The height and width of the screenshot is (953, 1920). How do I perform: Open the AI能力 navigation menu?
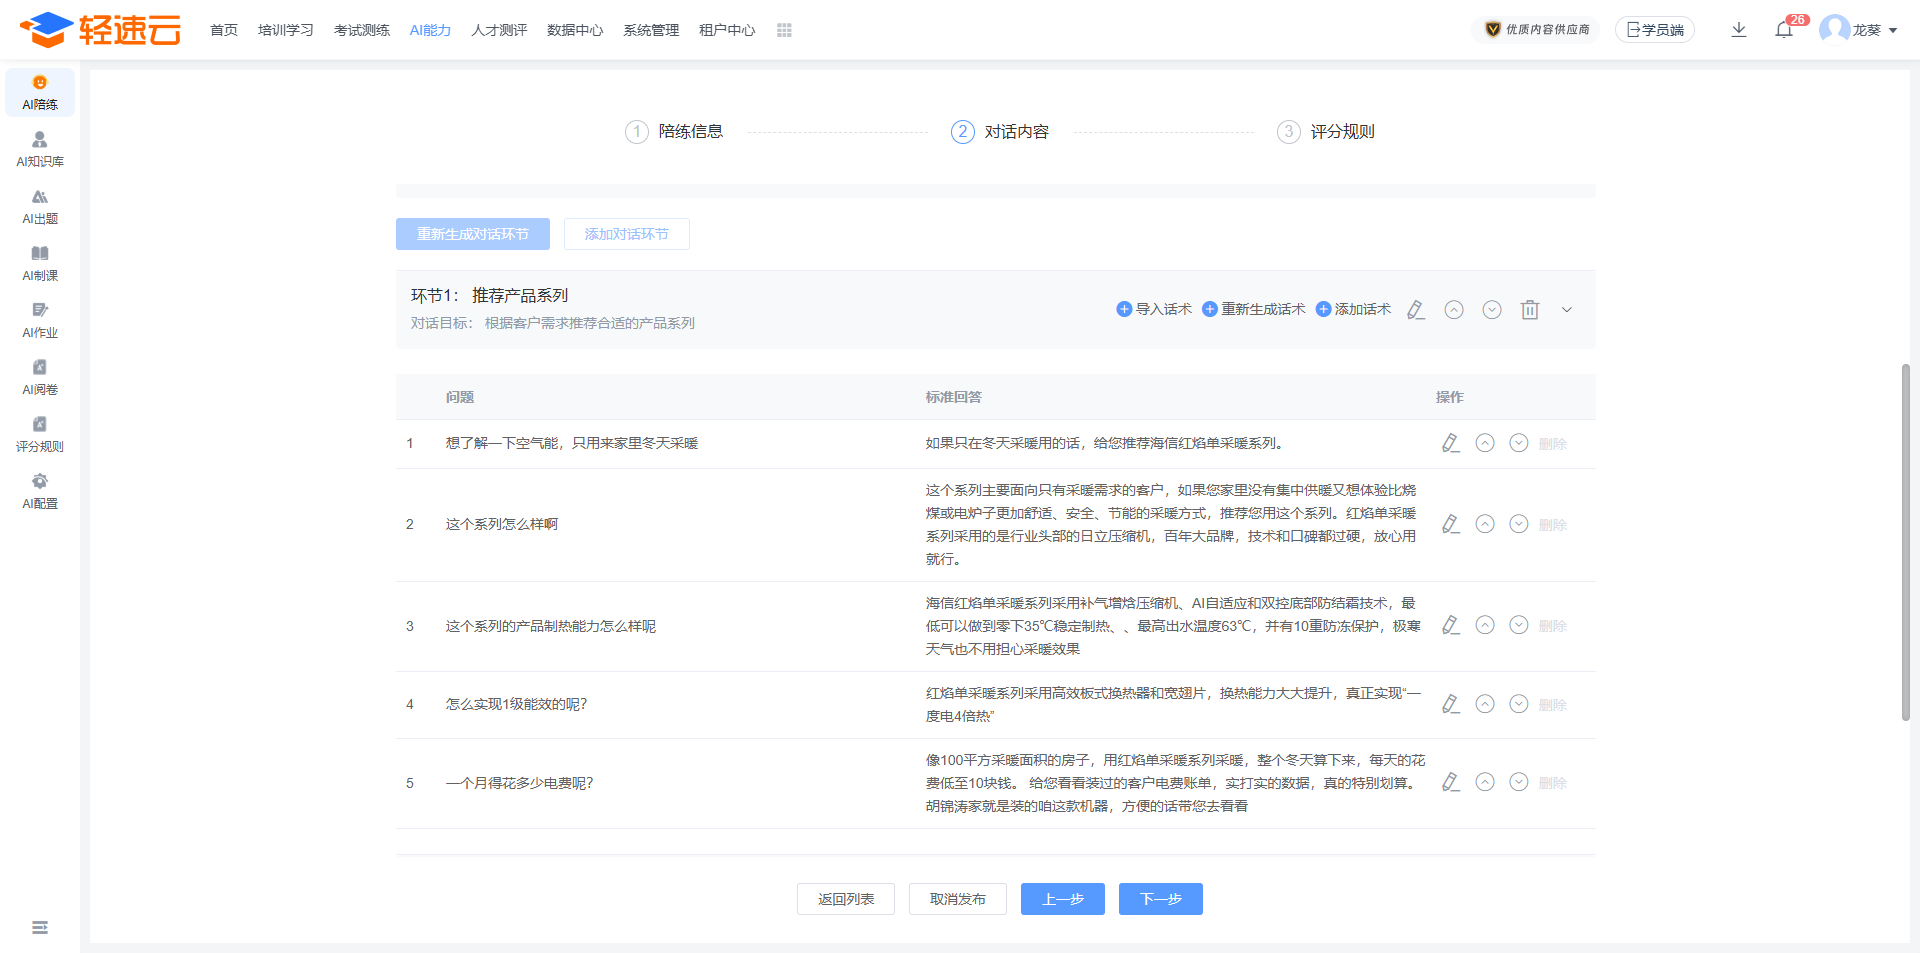[x=430, y=30]
